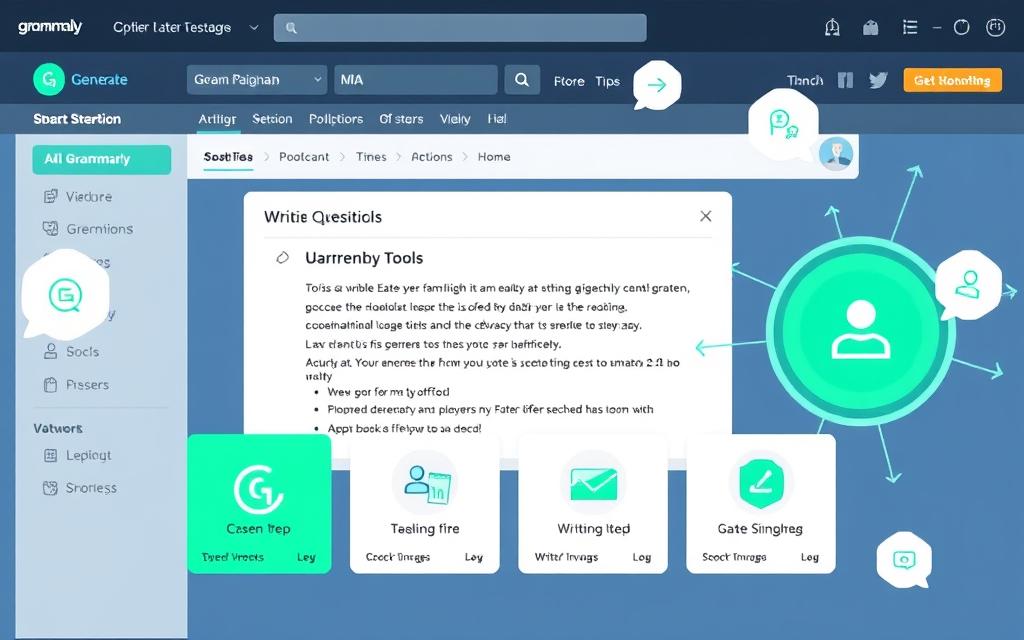Expand the Geam Paighan combo box
1024x640 pixels.
(x=257, y=80)
